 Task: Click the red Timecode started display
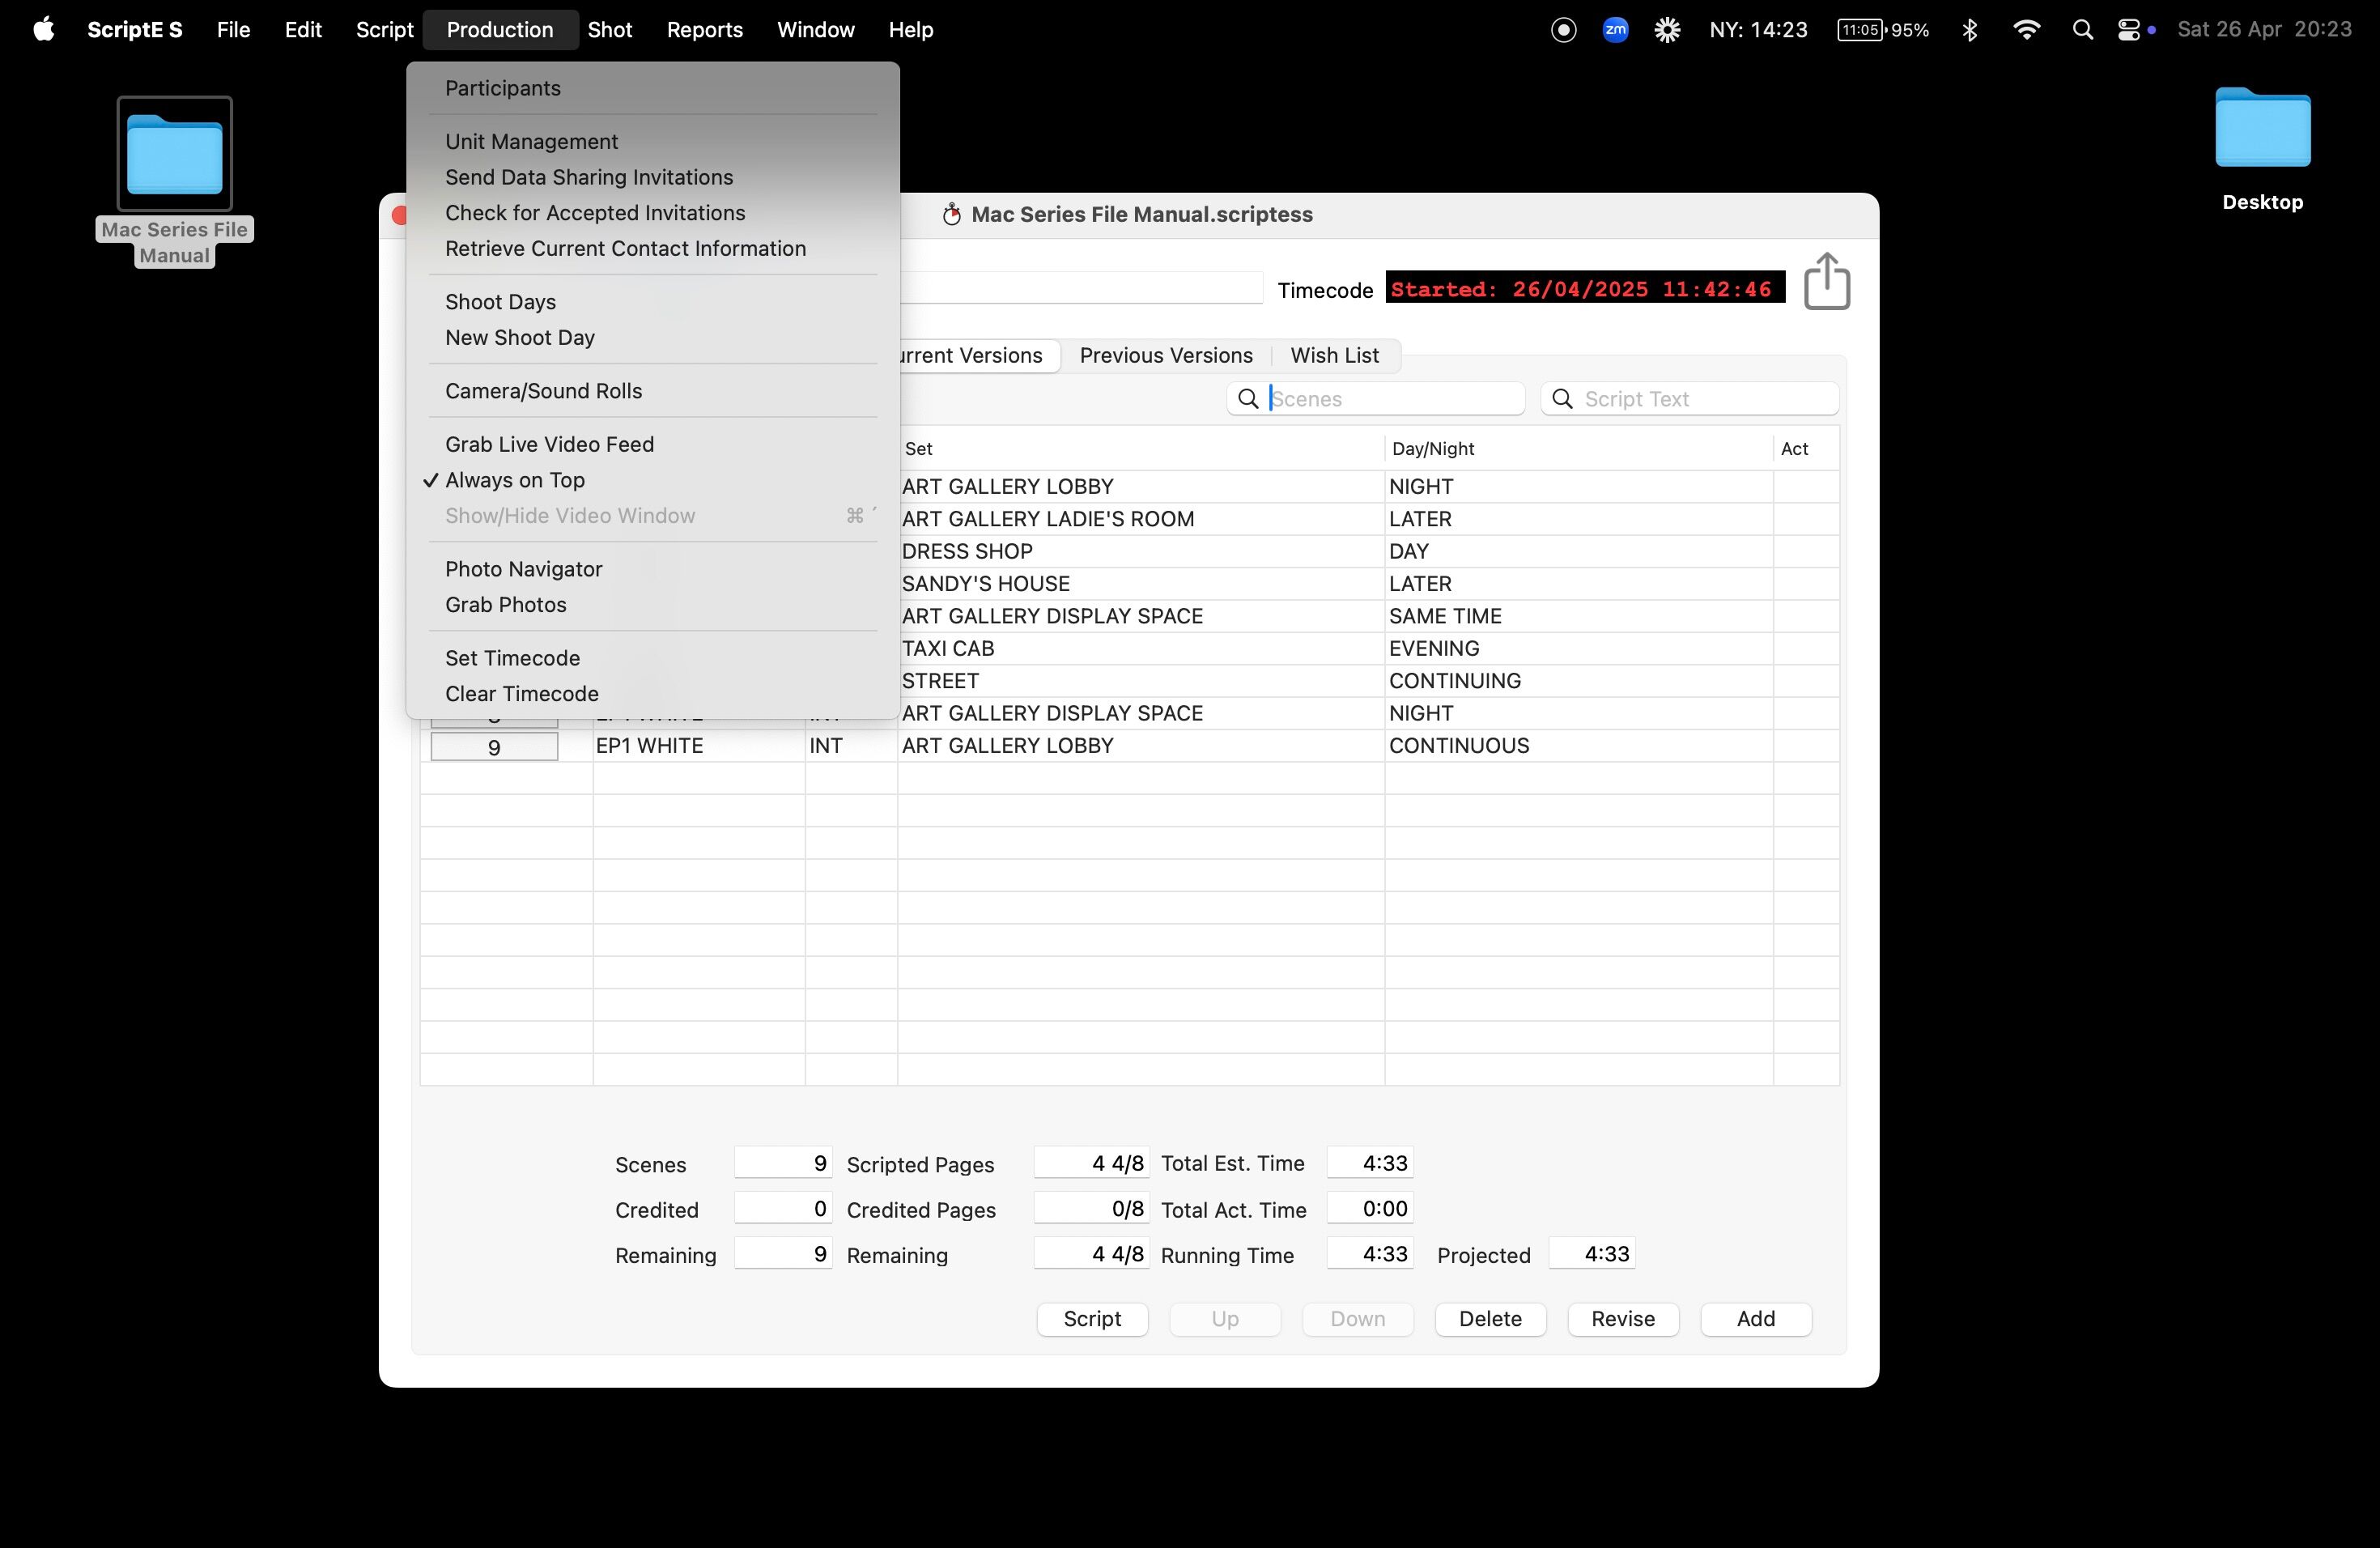pyautogui.click(x=1584, y=289)
